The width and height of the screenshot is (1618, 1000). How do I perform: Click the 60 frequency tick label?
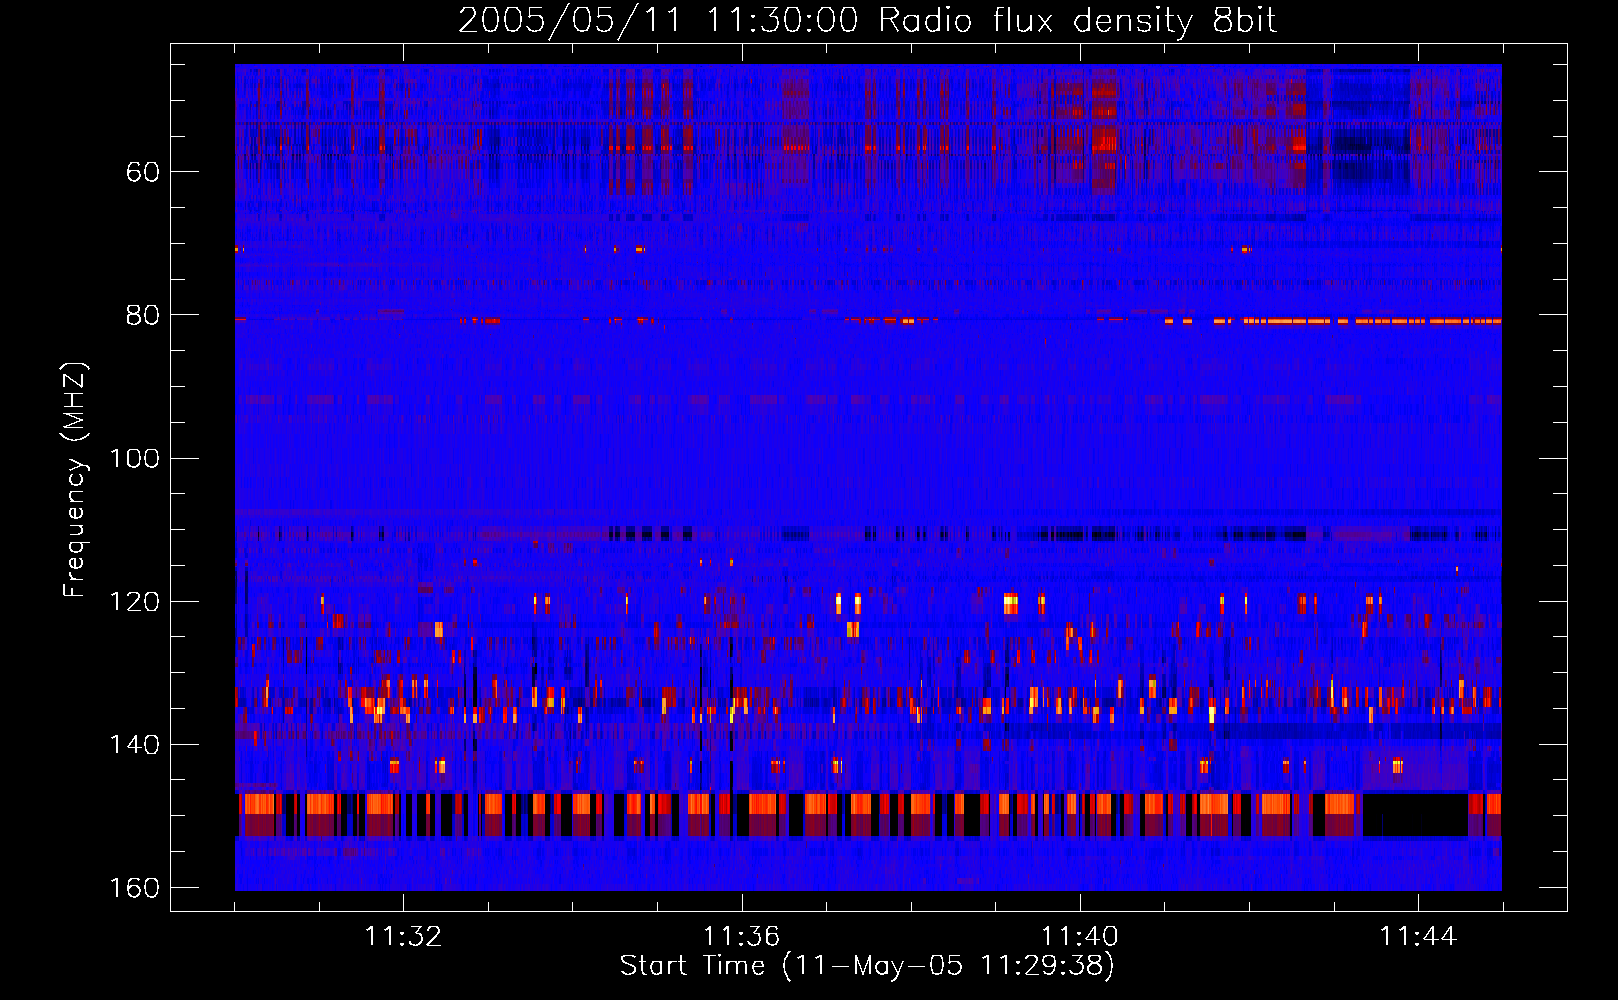143,172
